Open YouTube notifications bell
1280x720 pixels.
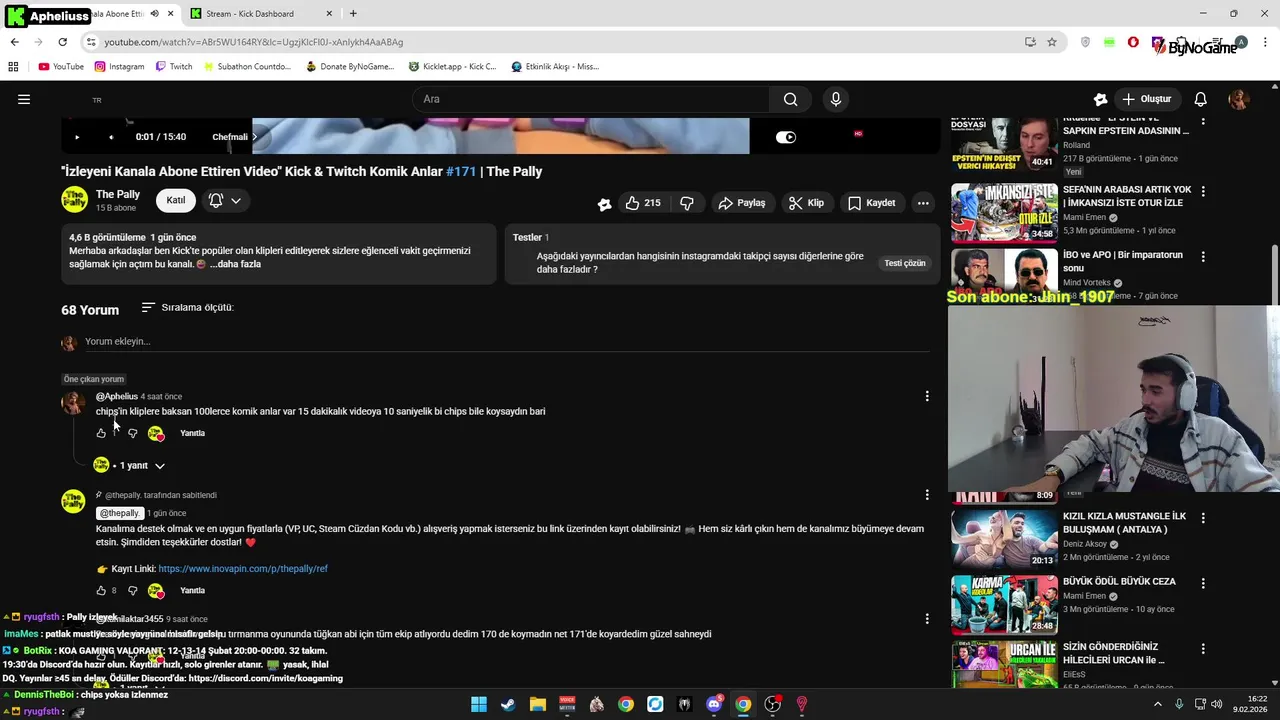coord(1201,99)
